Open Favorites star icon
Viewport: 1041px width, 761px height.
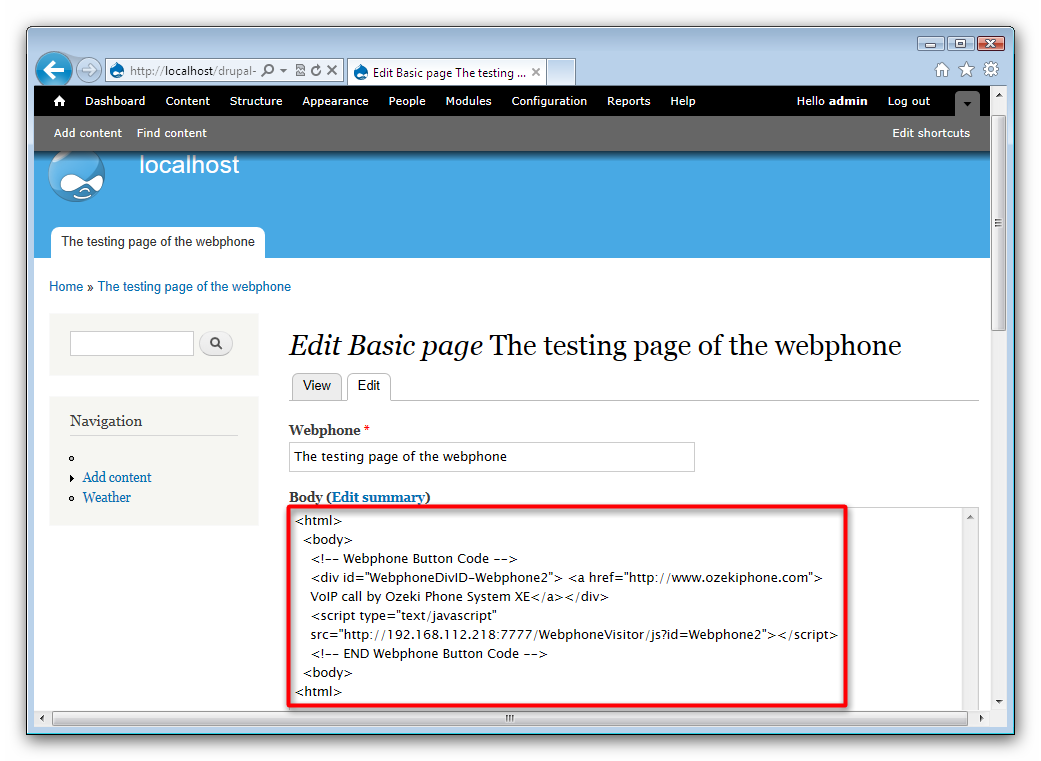coord(966,70)
